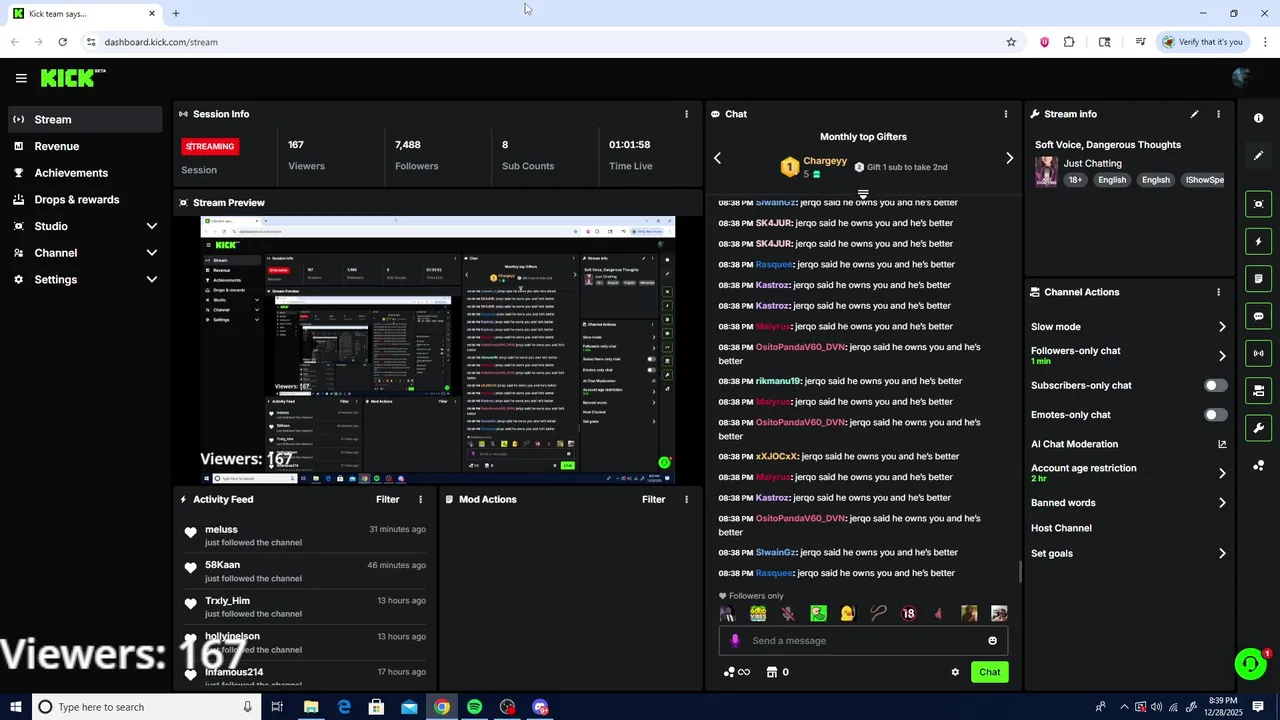Click the Just Chatting category thumbnail
Screen dimensions: 1280x720
(x=1046, y=171)
